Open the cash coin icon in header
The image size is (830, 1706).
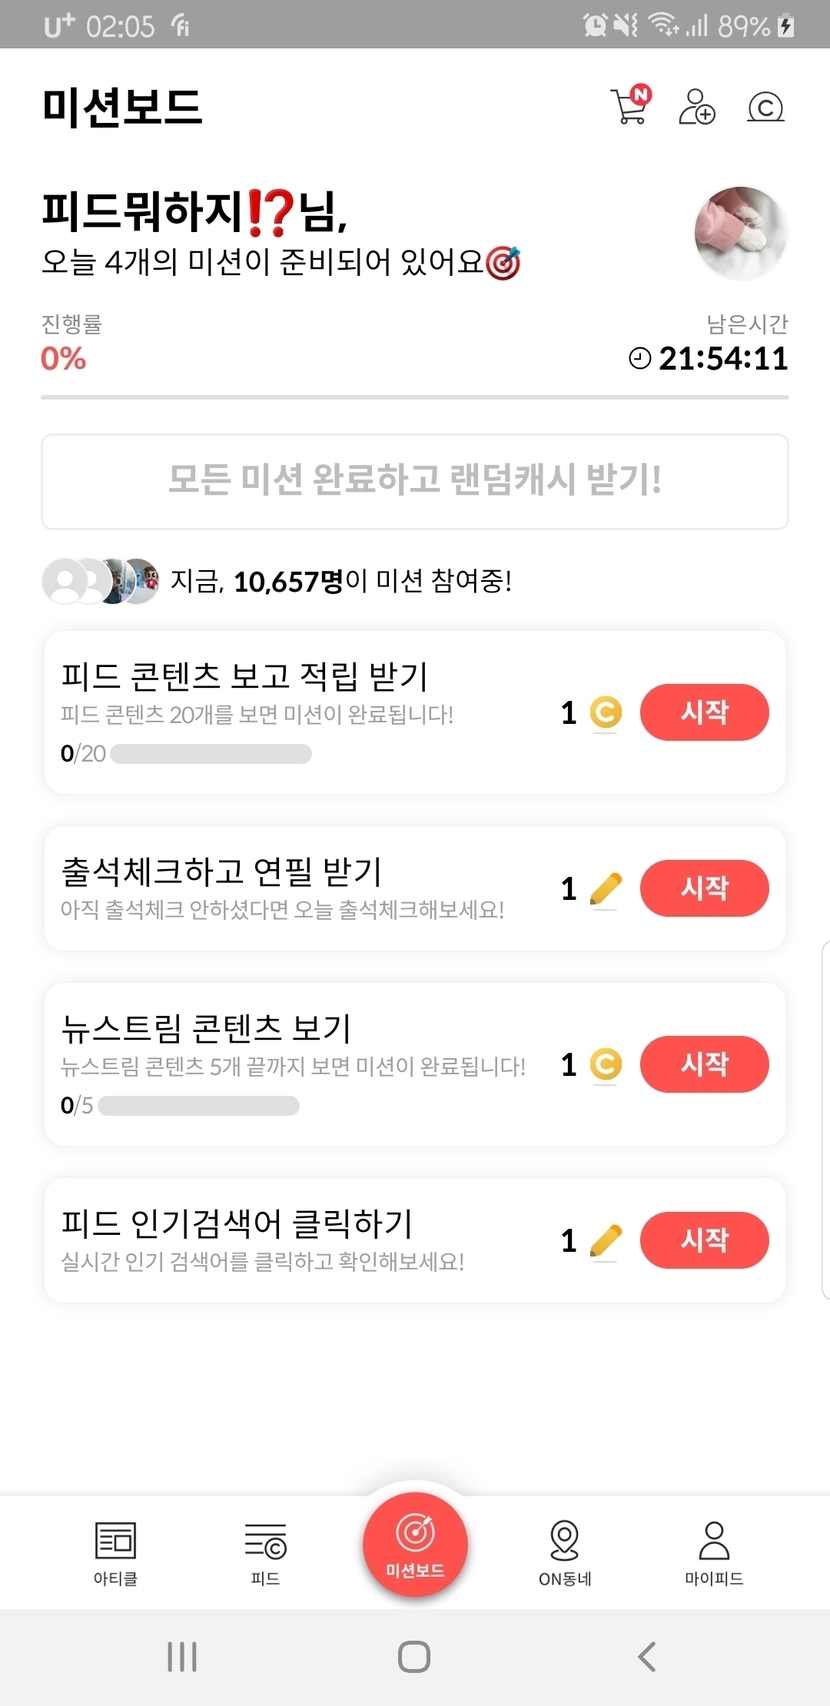(766, 106)
